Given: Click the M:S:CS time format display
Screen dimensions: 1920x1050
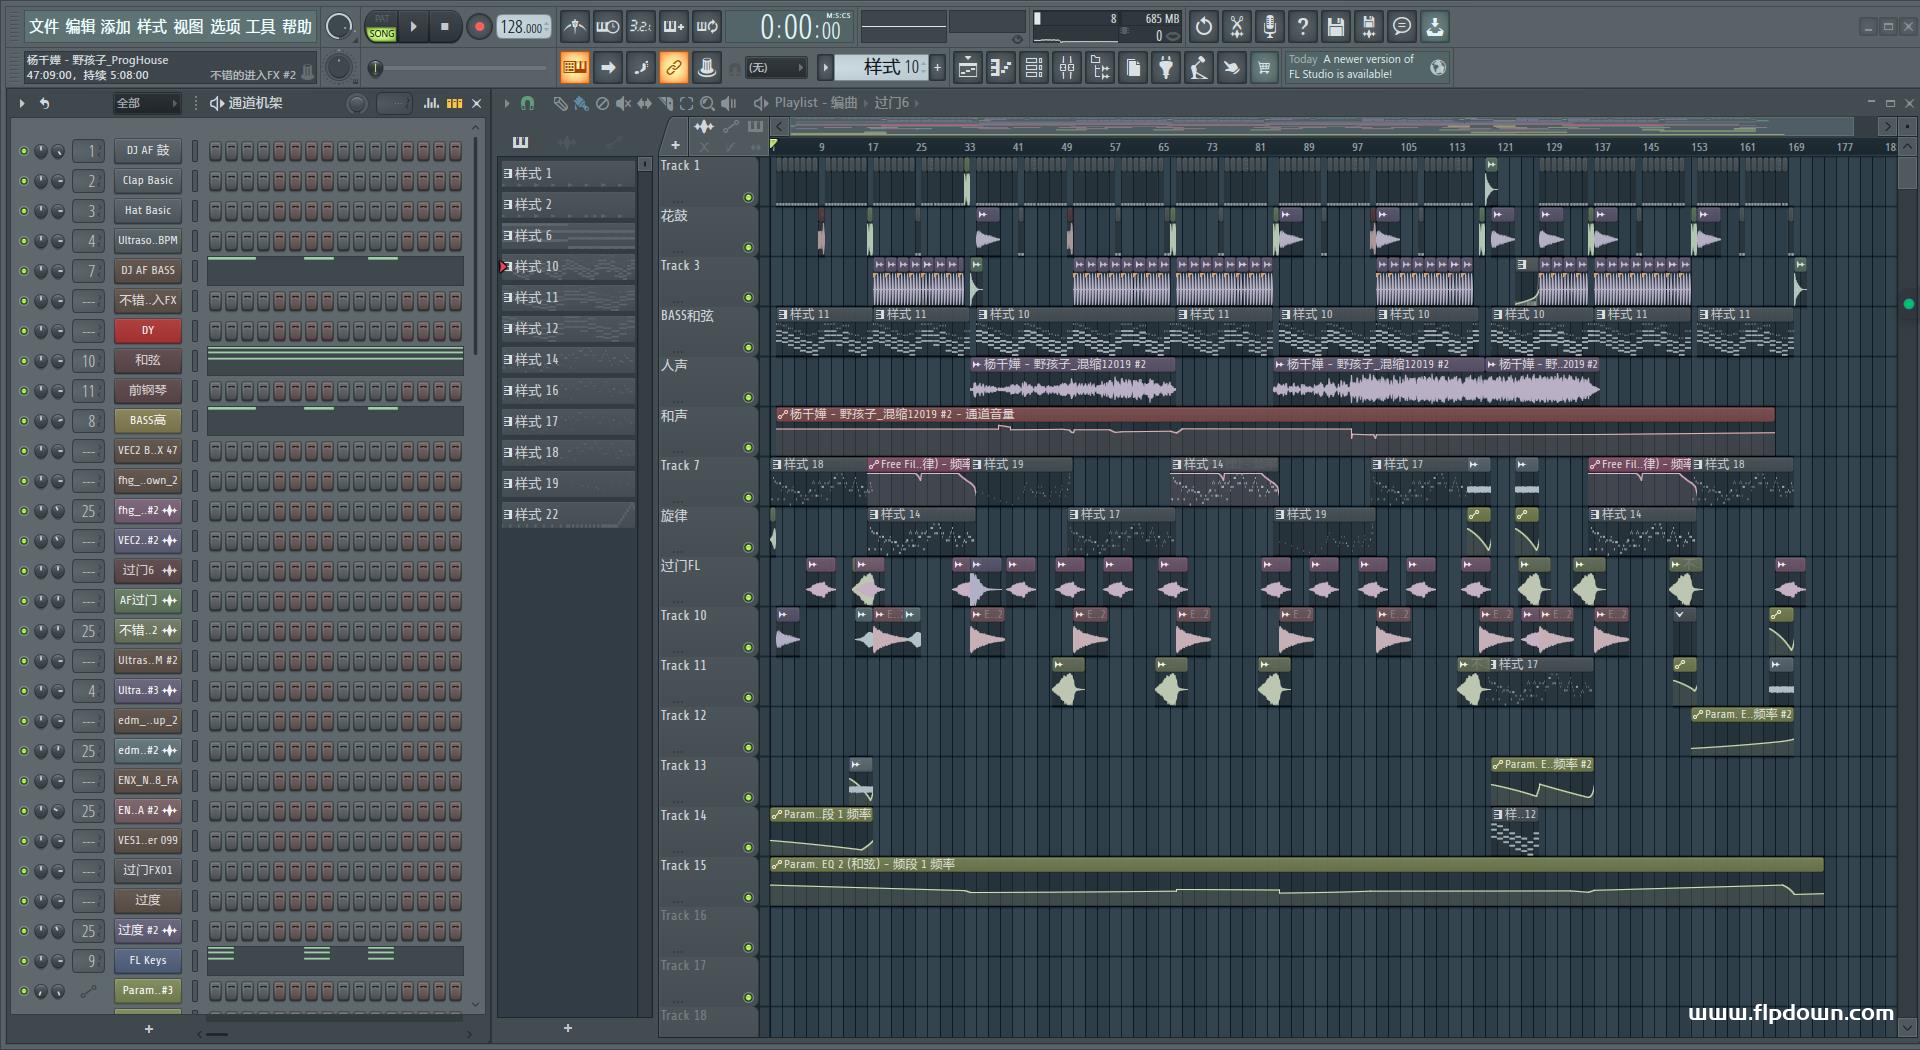Looking at the screenshot, I should coord(838,16).
